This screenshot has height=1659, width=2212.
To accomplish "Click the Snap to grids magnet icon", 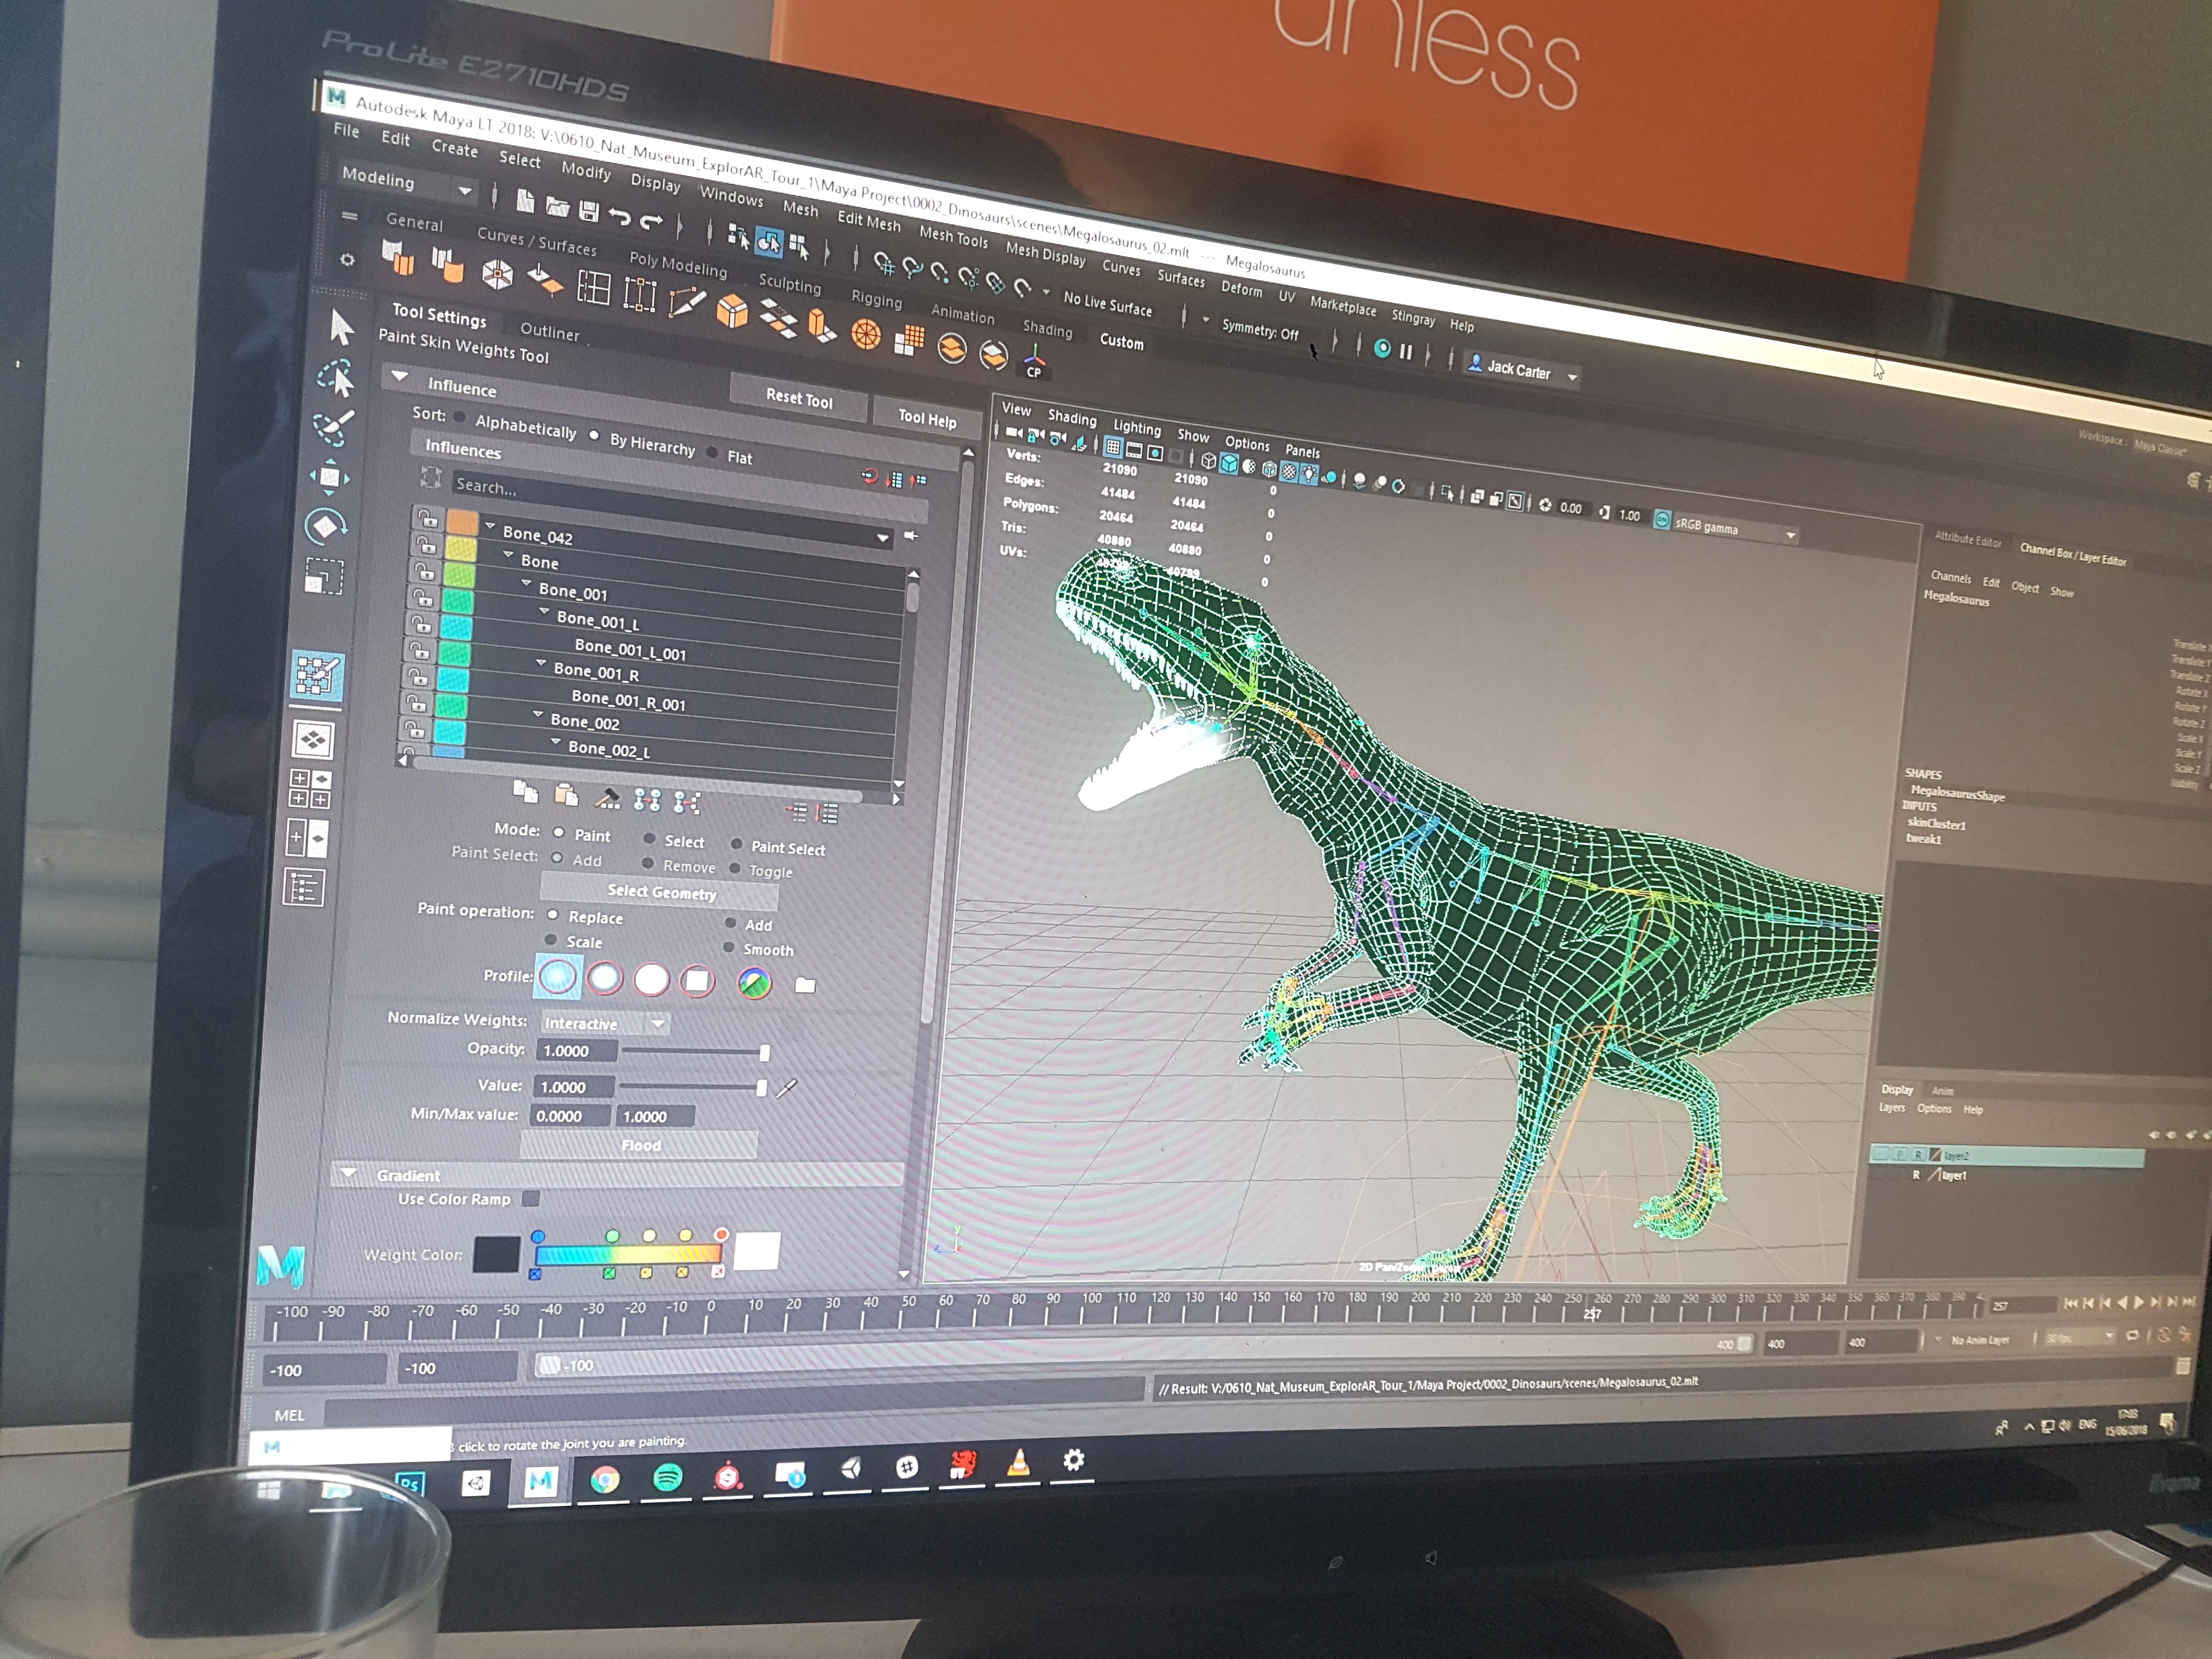I will (884, 263).
